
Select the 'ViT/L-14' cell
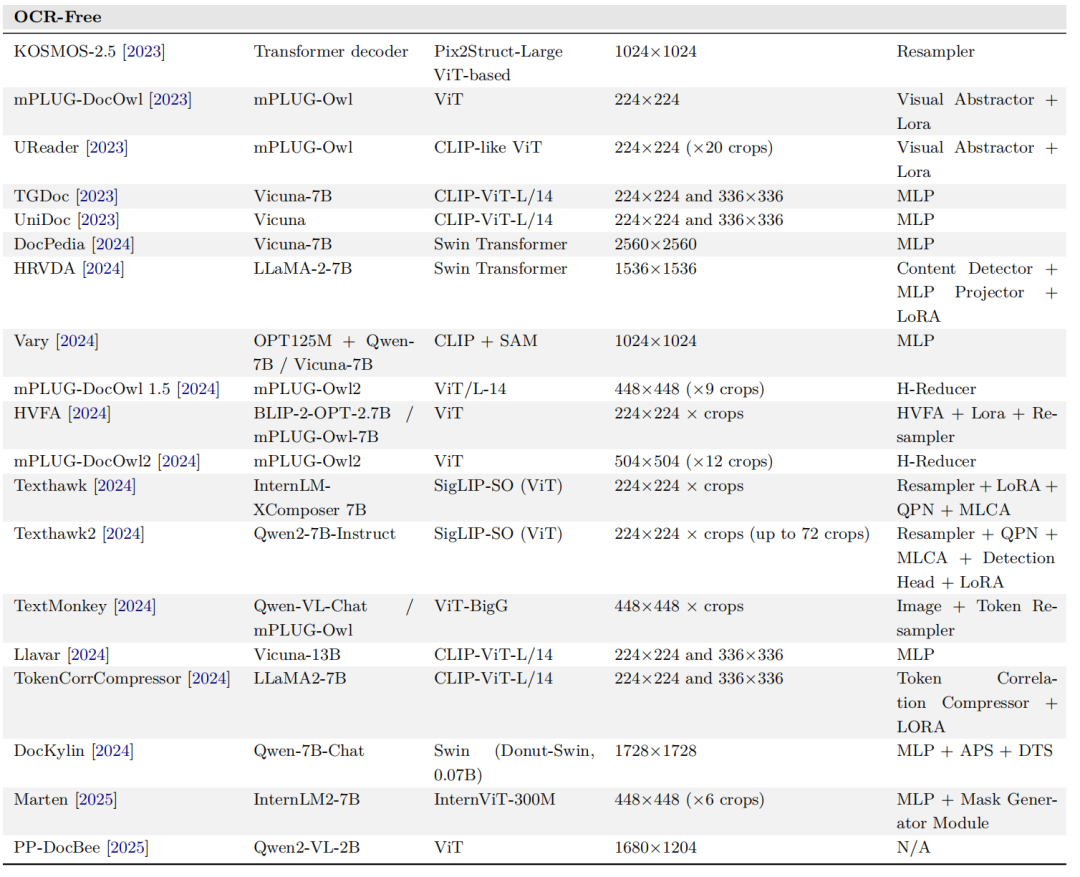pyautogui.click(x=470, y=389)
